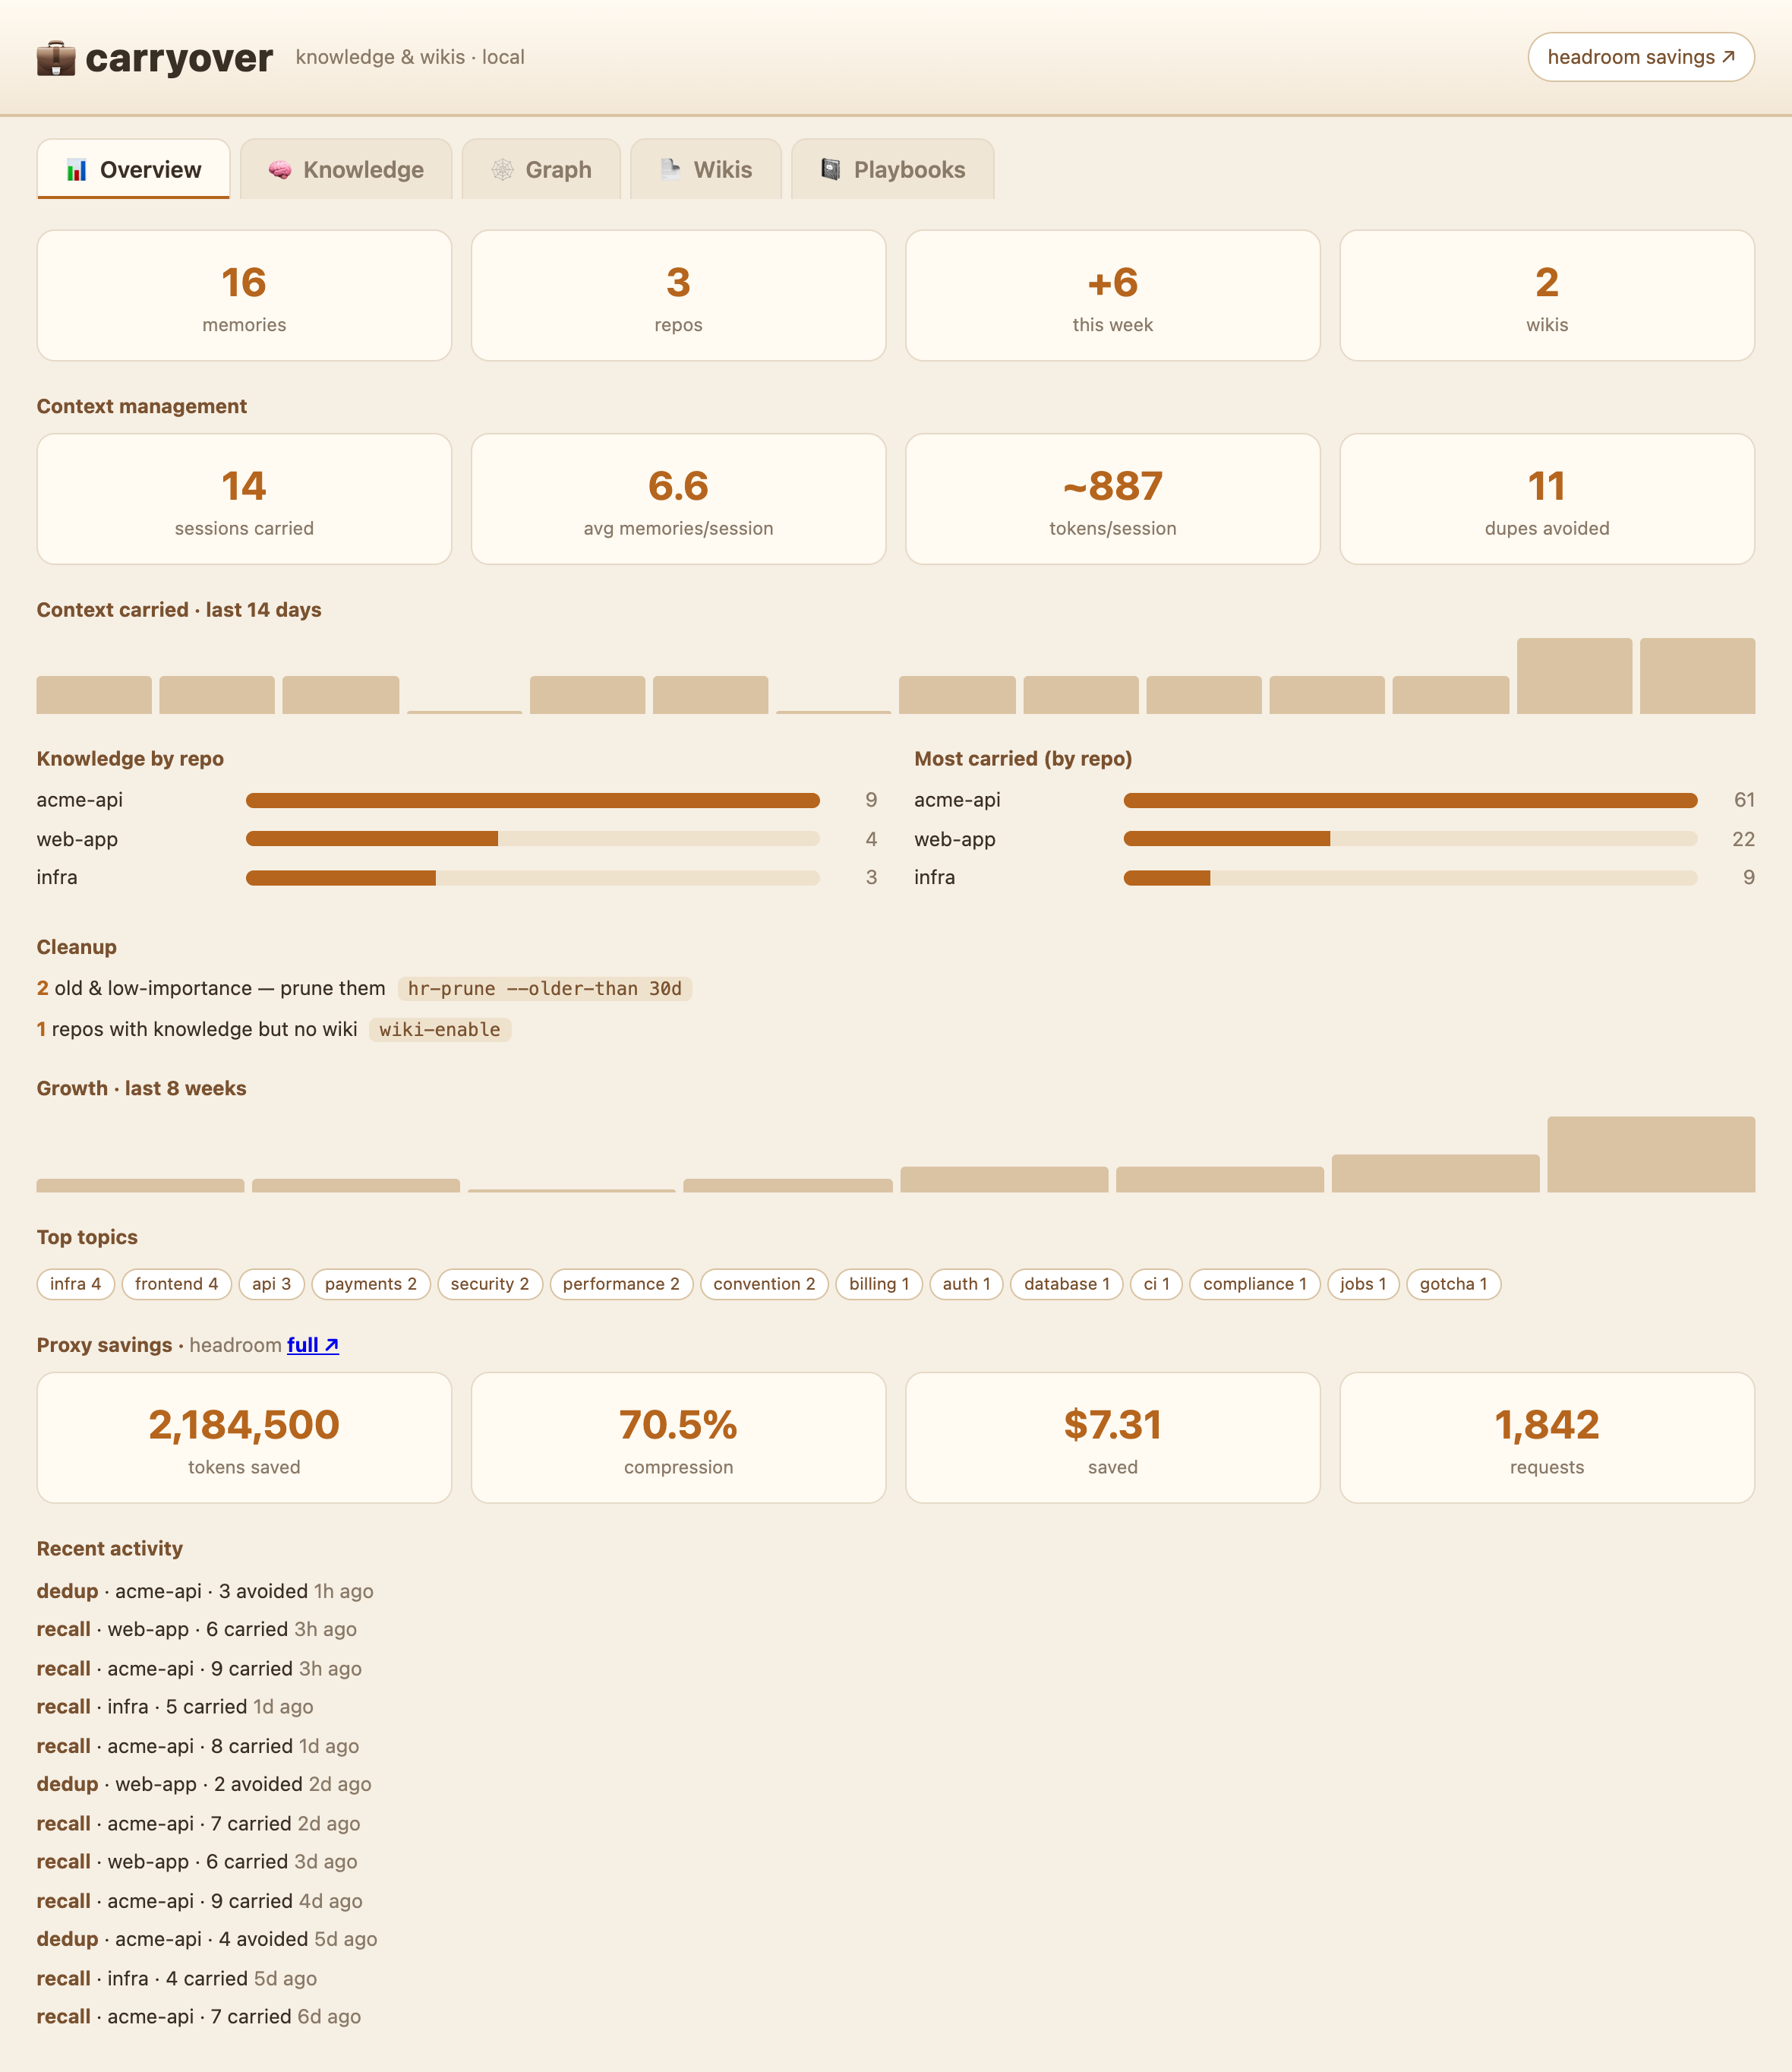Open the Graph tab

[541, 169]
